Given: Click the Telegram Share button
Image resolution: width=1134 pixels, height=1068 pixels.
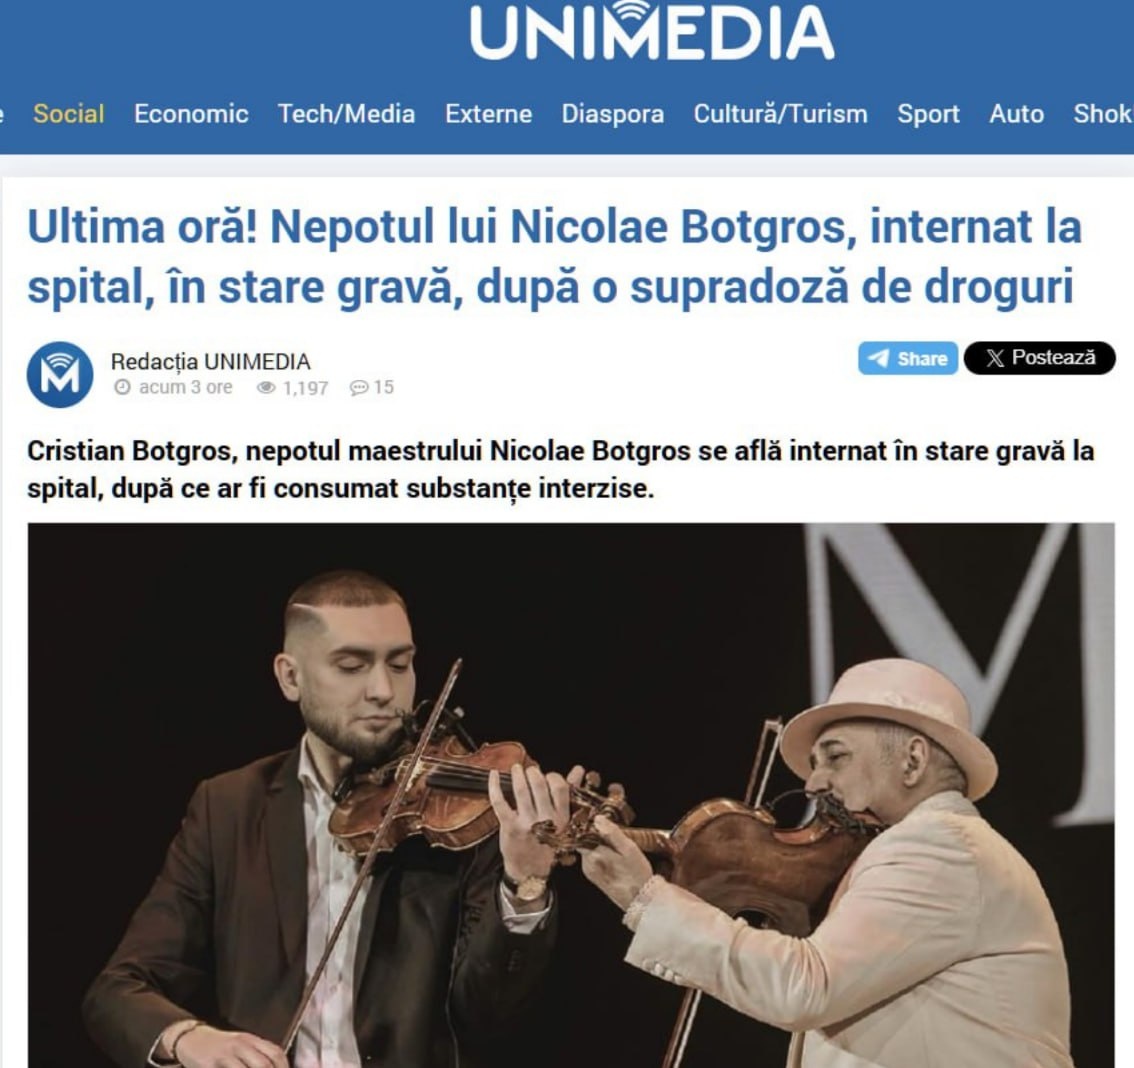Looking at the screenshot, I should click(x=908, y=358).
